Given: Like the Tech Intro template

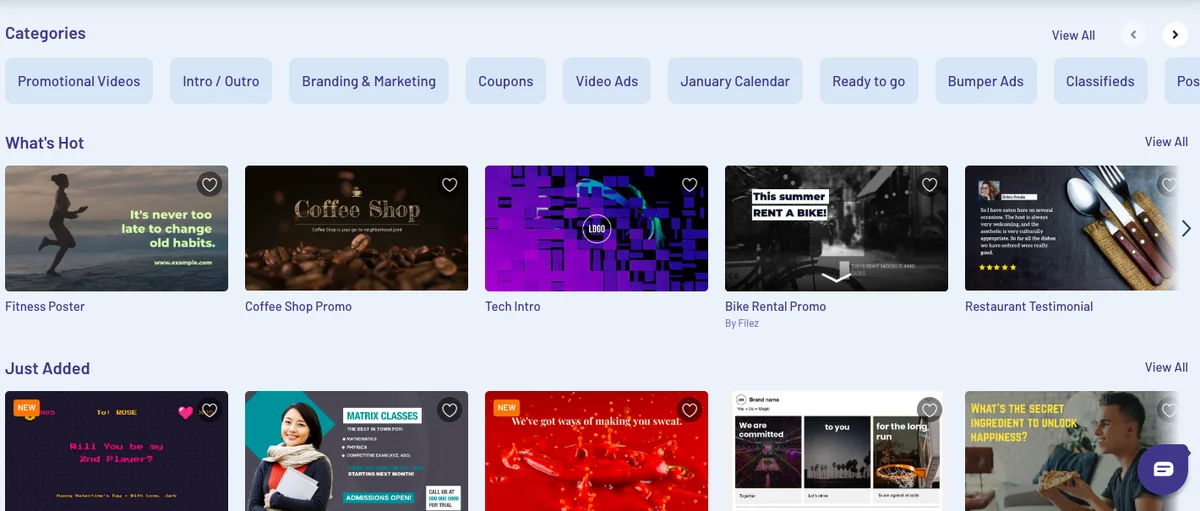Looking at the screenshot, I should click(689, 185).
